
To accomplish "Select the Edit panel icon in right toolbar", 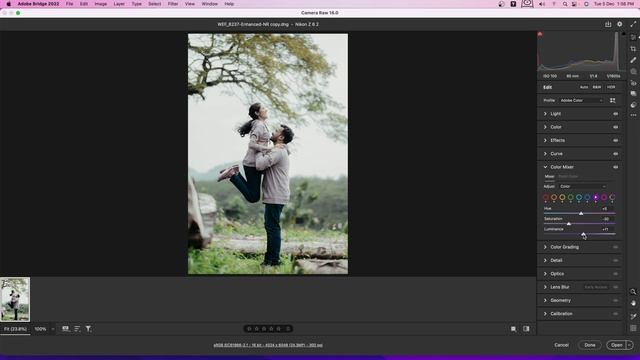I will [633, 37].
